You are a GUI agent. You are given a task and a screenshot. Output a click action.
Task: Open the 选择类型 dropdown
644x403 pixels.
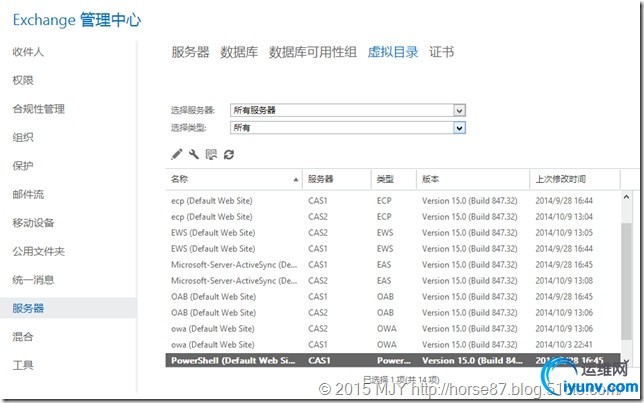pyautogui.click(x=347, y=128)
